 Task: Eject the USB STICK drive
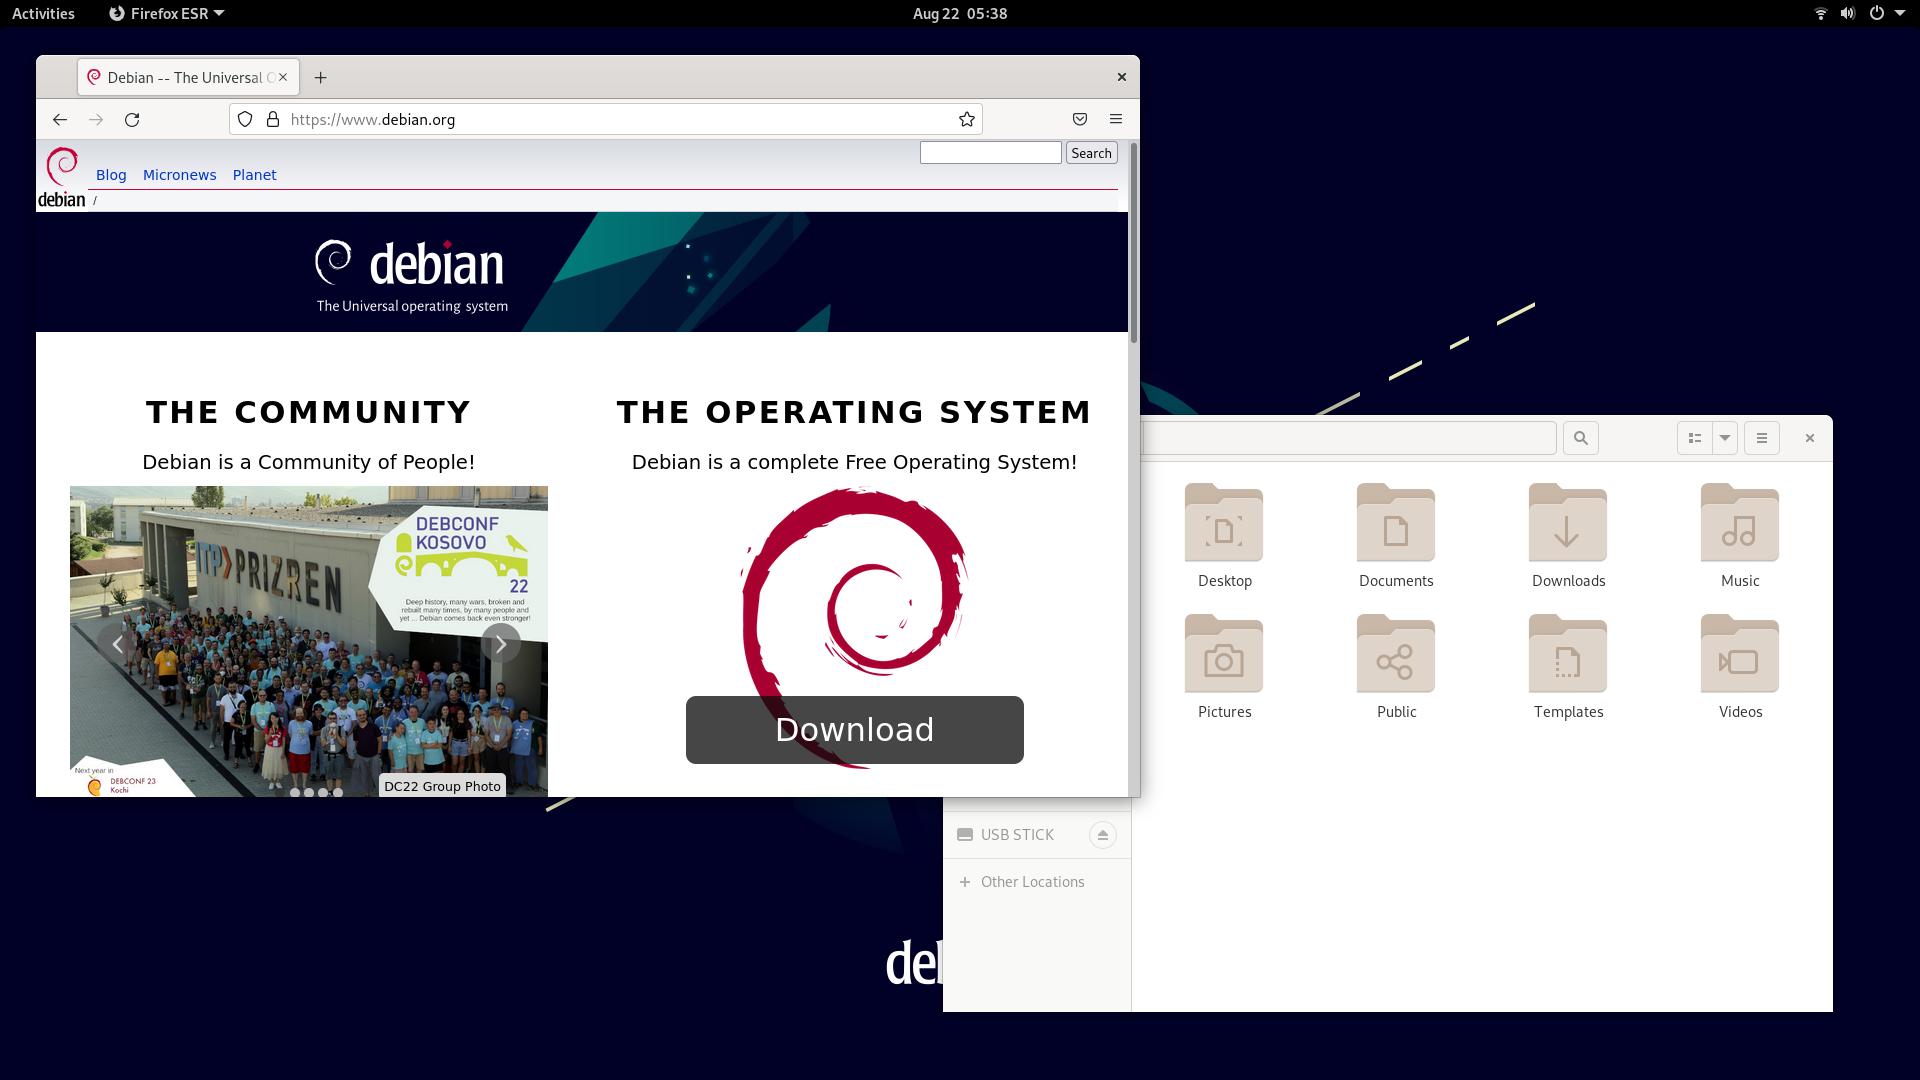[x=1102, y=835]
